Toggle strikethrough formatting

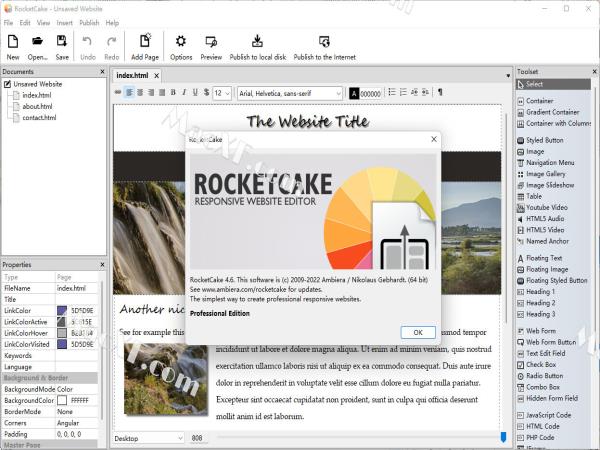click(207, 93)
